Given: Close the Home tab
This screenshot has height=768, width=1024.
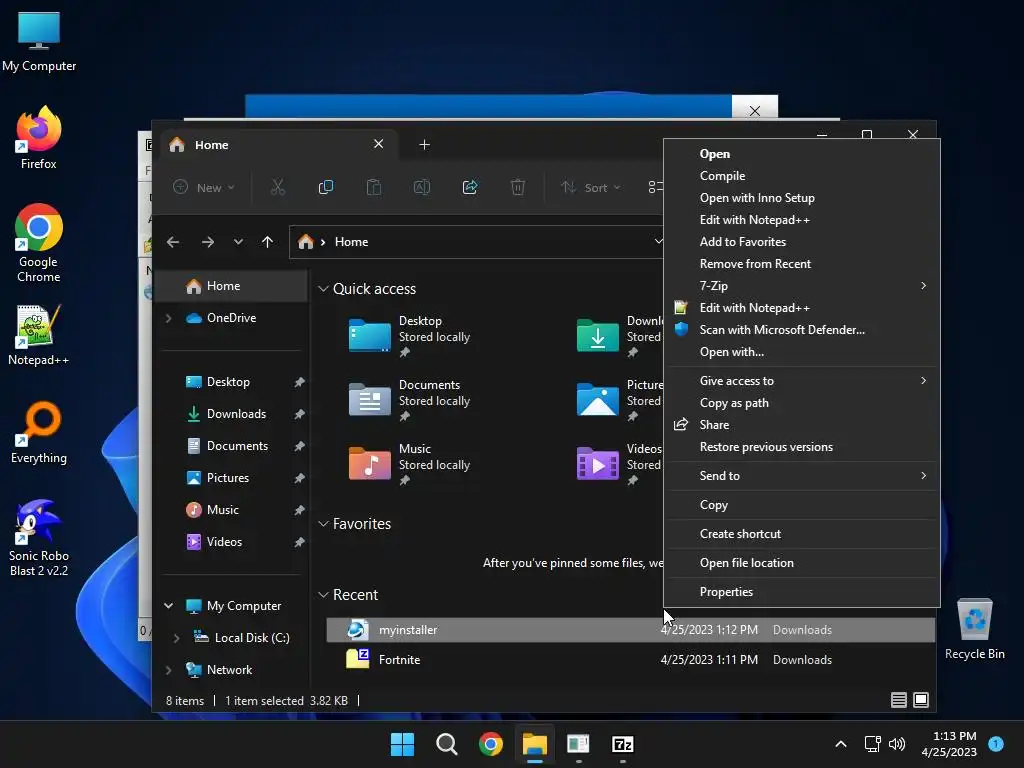Looking at the screenshot, I should click(x=378, y=144).
